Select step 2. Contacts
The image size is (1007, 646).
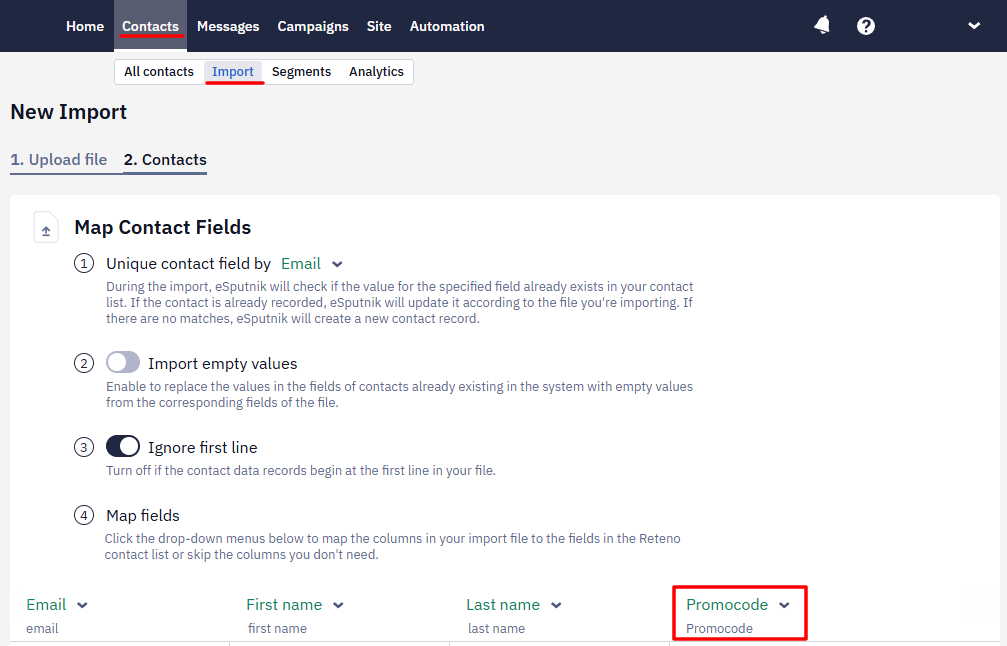click(165, 159)
